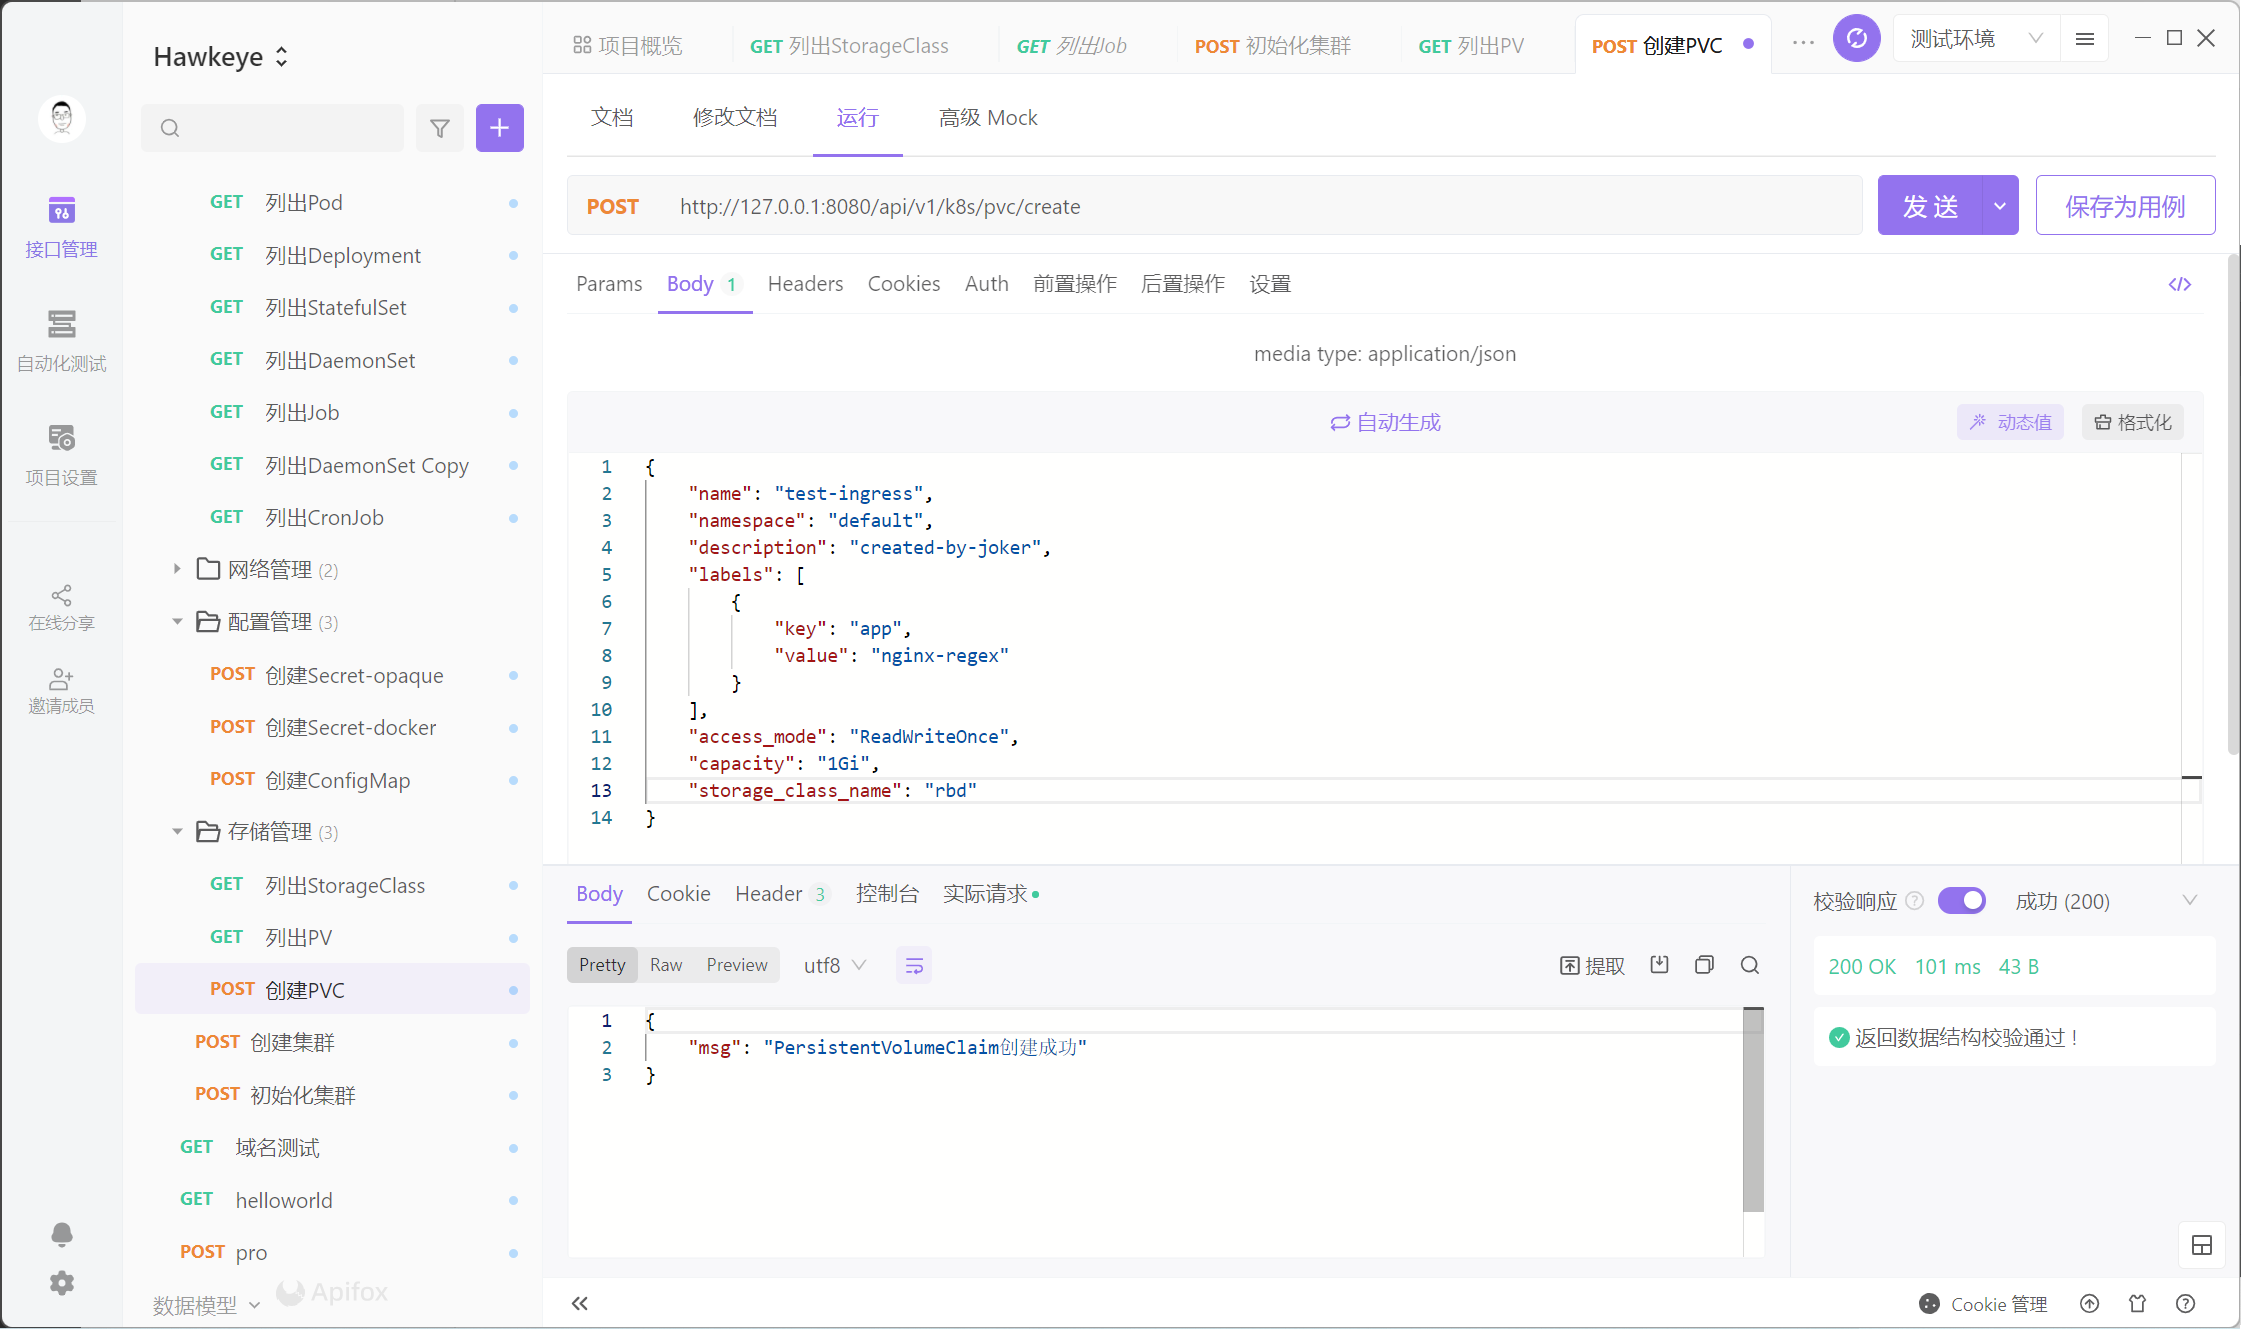2241x1329 pixels.
Task: Open the 发送 button dropdown arrow
Action: [x=2000, y=206]
